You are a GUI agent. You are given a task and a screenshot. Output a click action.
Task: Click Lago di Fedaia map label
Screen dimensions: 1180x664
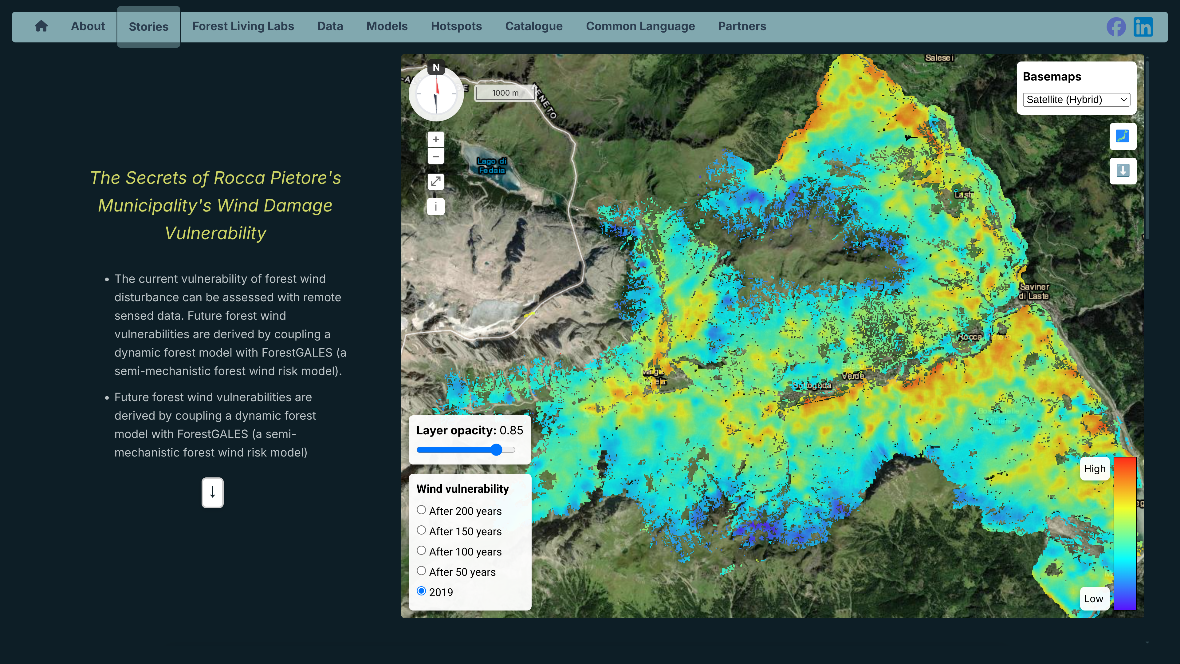tap(492, 166)
